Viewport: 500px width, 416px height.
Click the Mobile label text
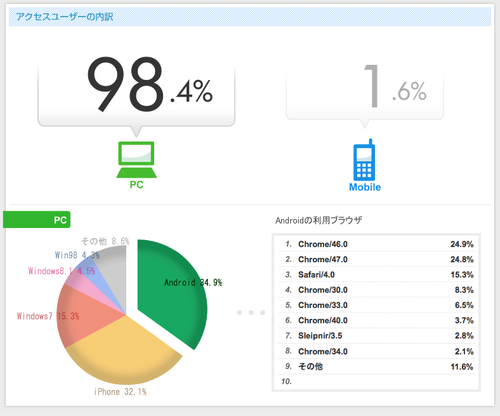click(365, 187)
